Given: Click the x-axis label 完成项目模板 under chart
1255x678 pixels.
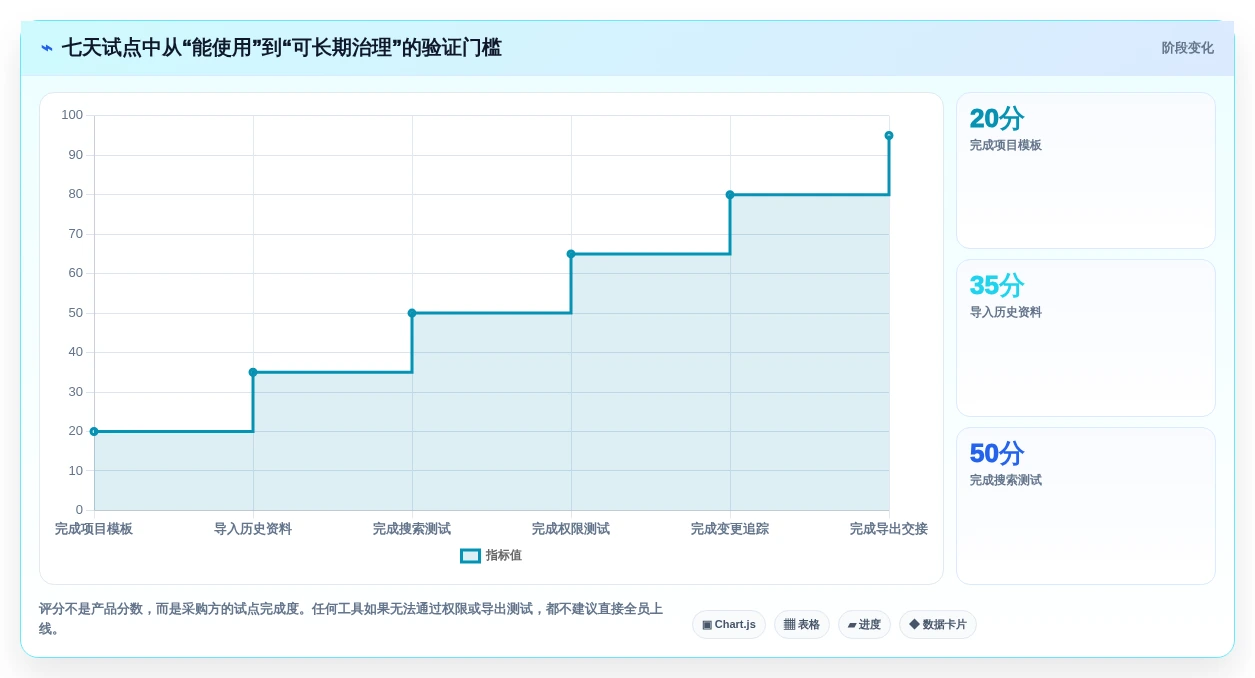Looking at the screenshot, I should (x=94, y=529).
